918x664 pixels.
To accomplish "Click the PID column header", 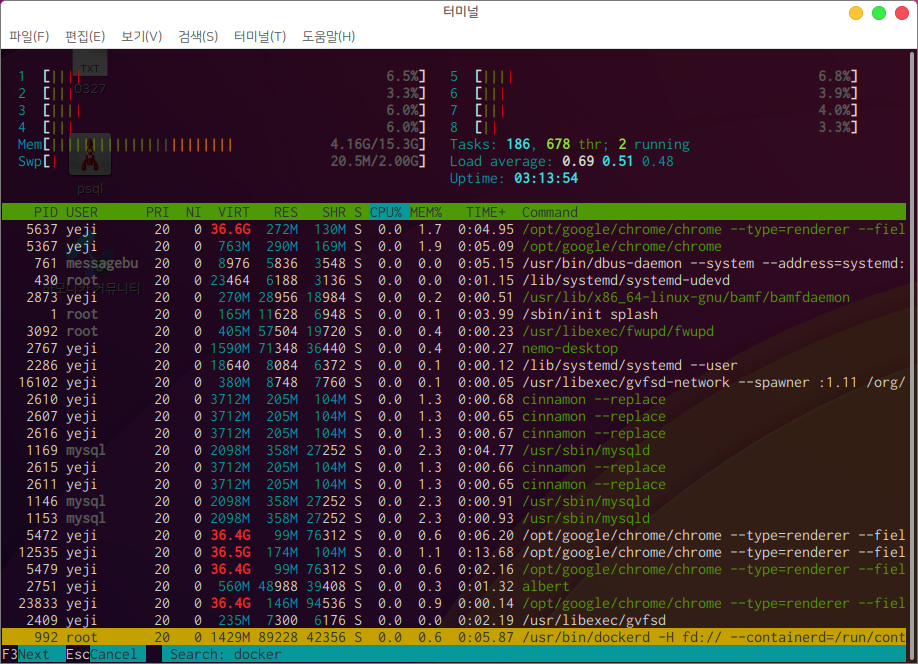I will 45,212.
